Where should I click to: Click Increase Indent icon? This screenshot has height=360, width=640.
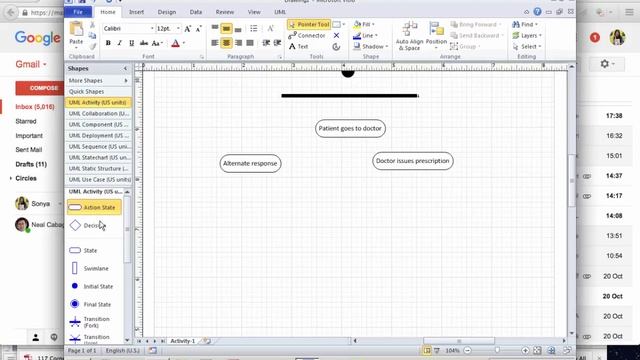click(278, 43)
